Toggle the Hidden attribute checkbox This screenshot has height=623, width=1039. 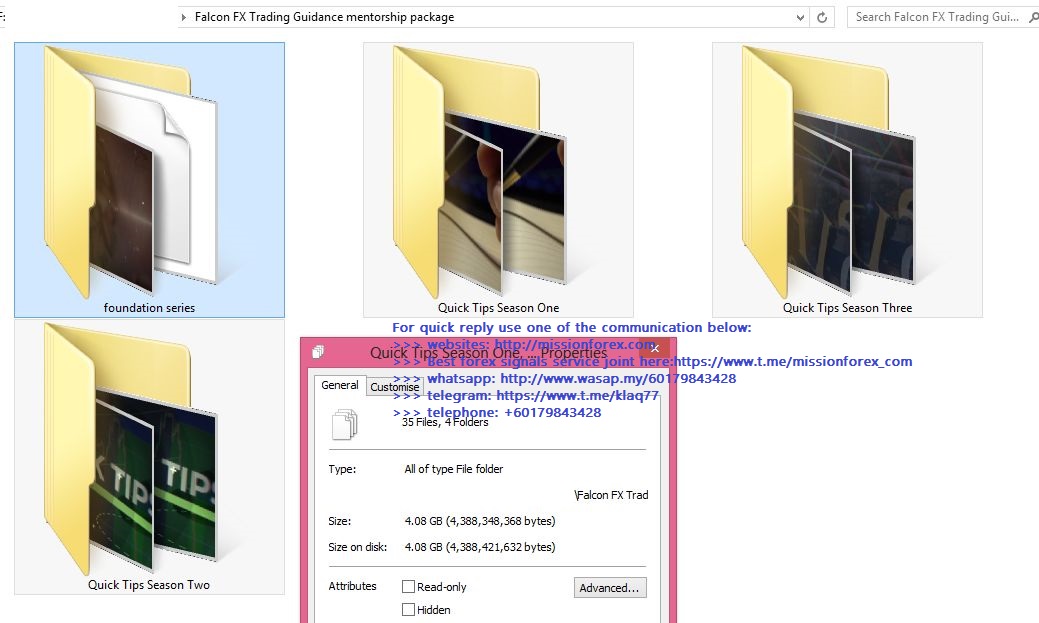coord(408,610)
